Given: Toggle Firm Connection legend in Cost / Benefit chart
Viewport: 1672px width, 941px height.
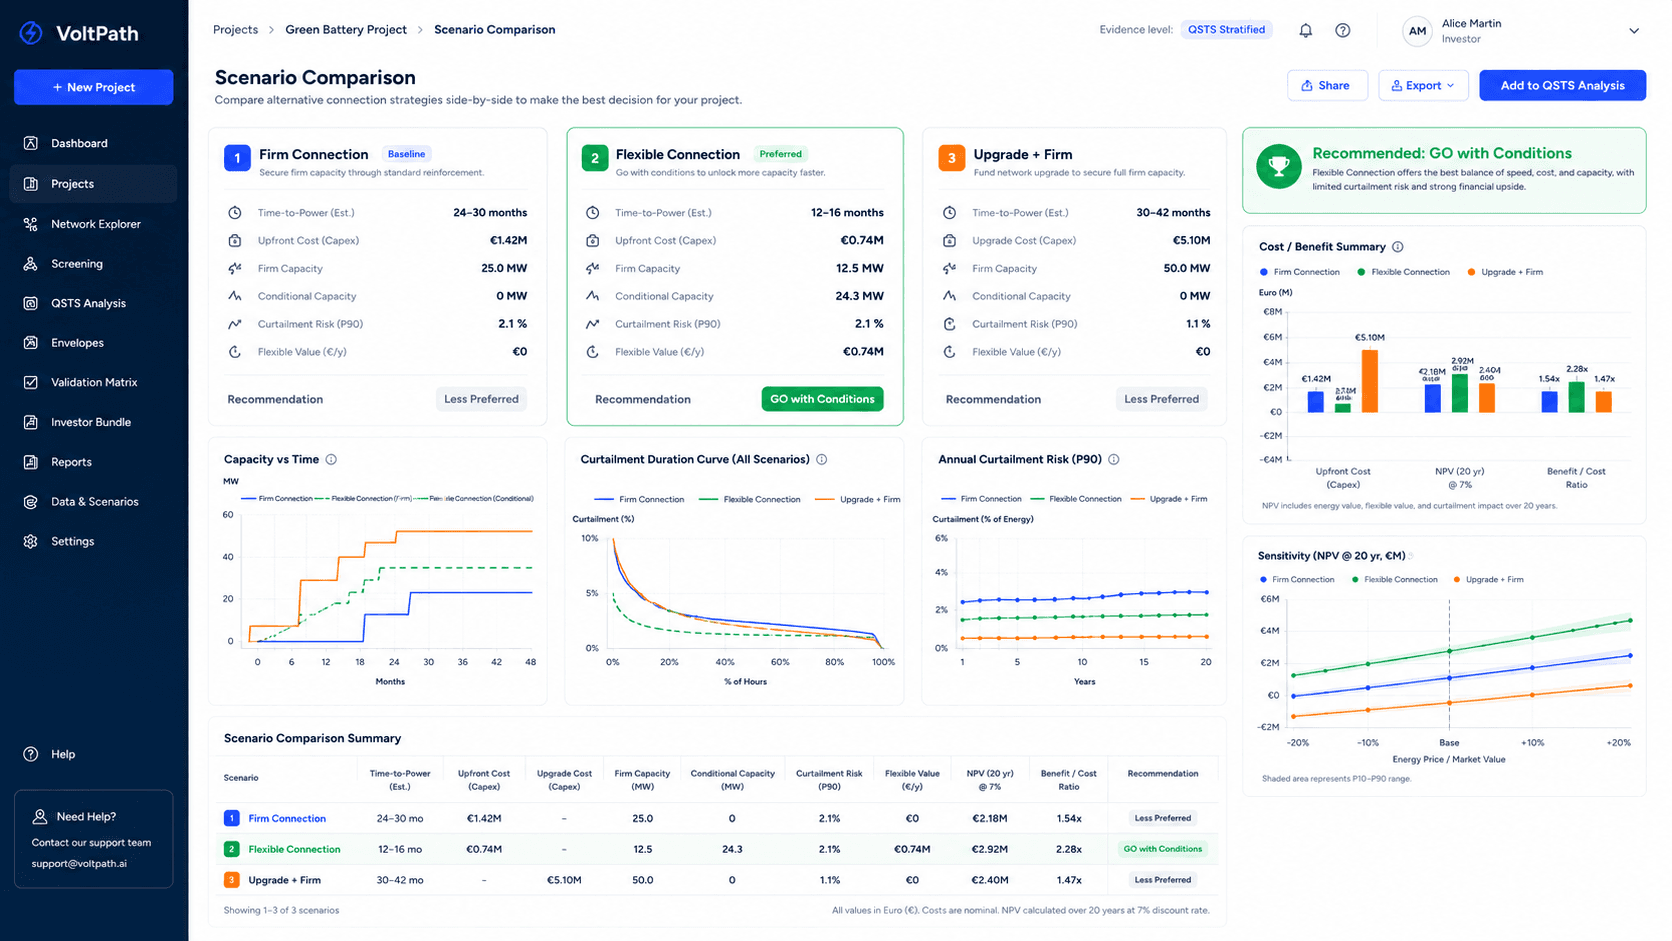Looking at the screenshot, I should click(x=1299, y=272).
